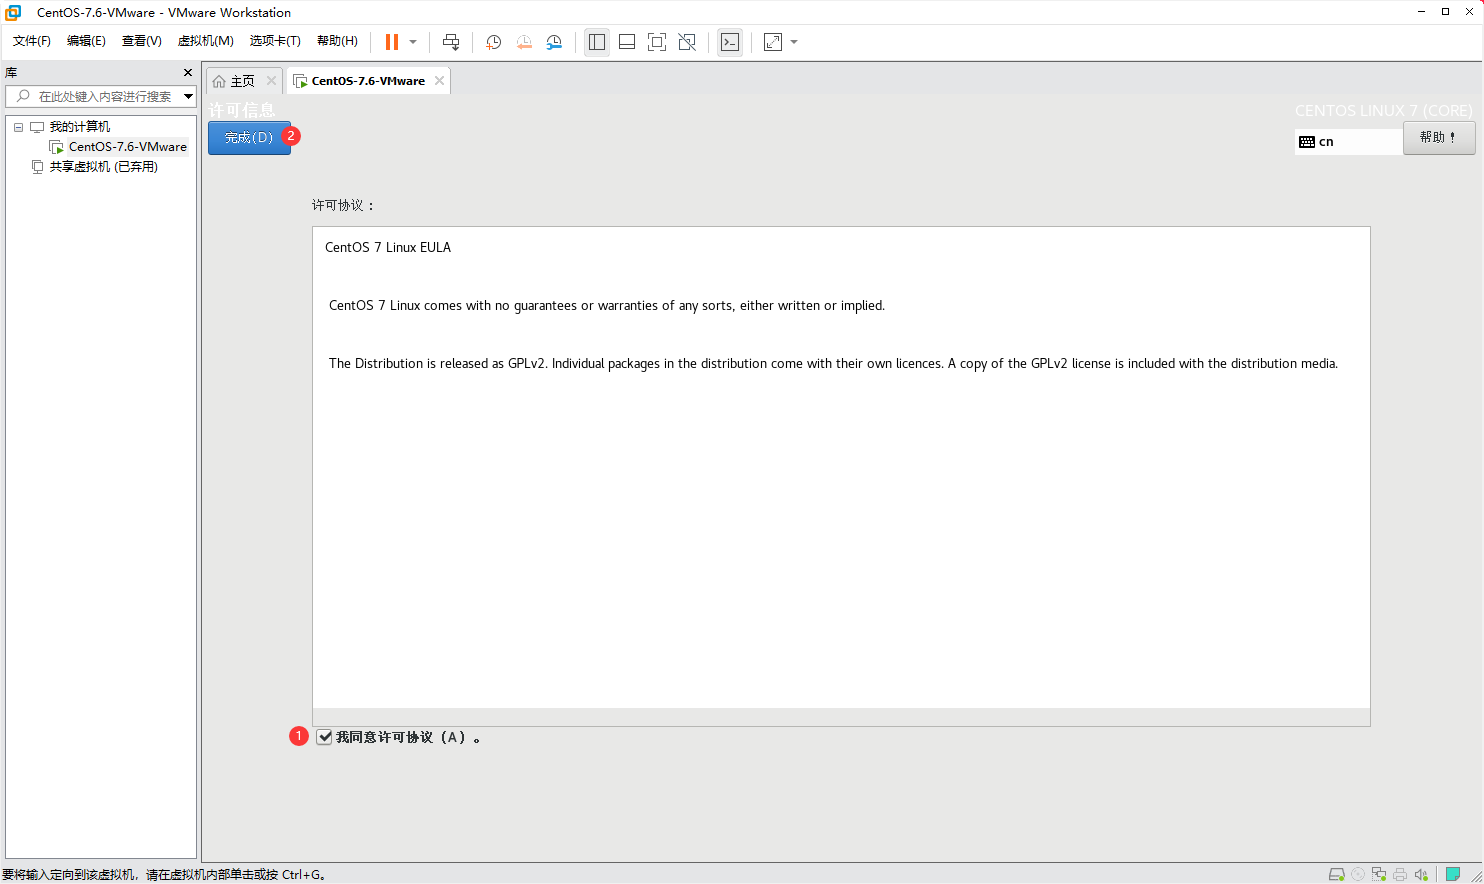
Task: Open the snapshot manager wrench-clock icon
Action: click(554, 42)
